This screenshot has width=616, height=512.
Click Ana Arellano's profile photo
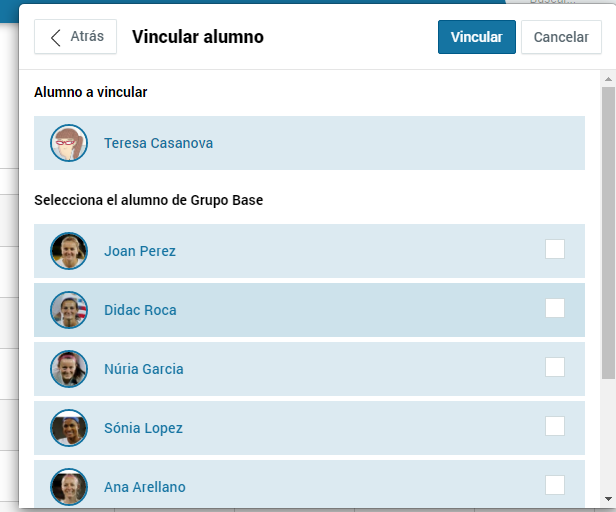pos(69,486)
